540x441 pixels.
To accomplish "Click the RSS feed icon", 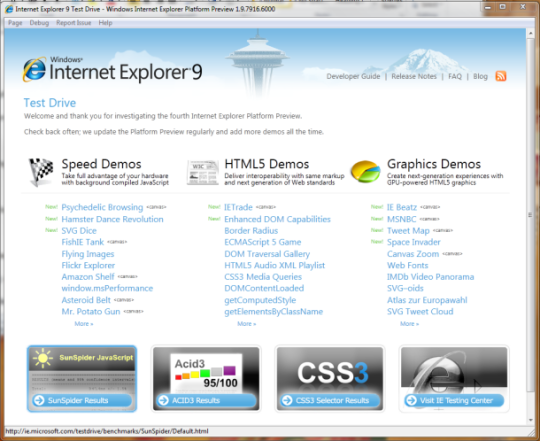I will coord(501,76).
